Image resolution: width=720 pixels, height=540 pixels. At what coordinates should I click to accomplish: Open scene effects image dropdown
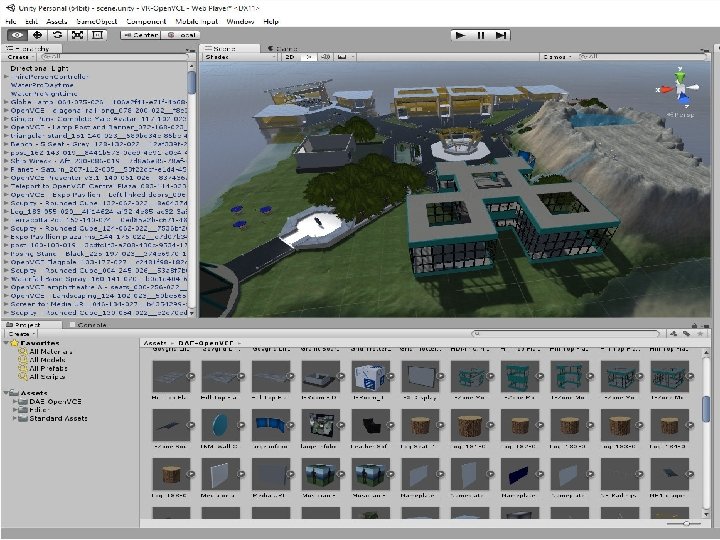click(345, 57)
